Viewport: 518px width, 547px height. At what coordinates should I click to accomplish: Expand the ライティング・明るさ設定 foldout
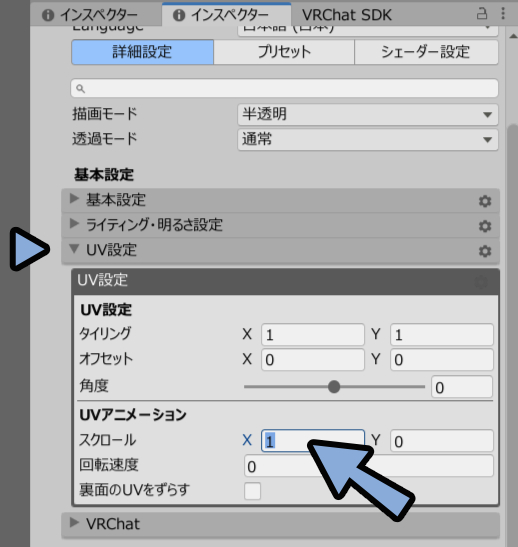coord(74,224)
